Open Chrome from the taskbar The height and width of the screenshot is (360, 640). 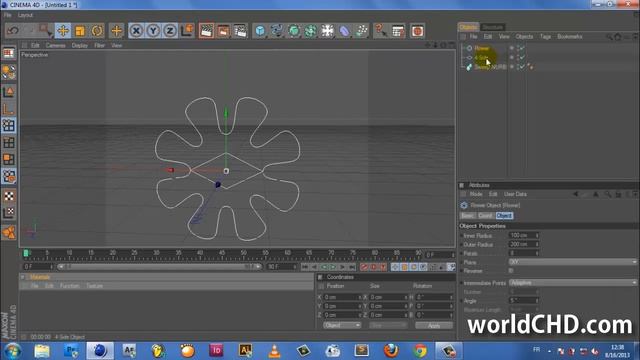tap(420, 351)
